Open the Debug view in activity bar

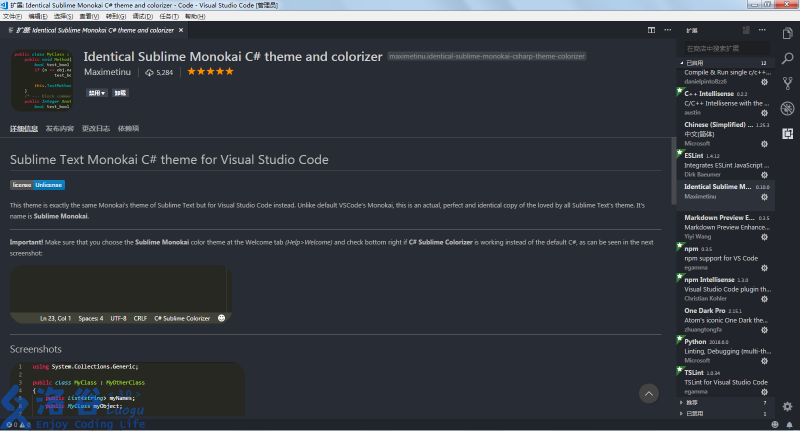coord(787,108)
